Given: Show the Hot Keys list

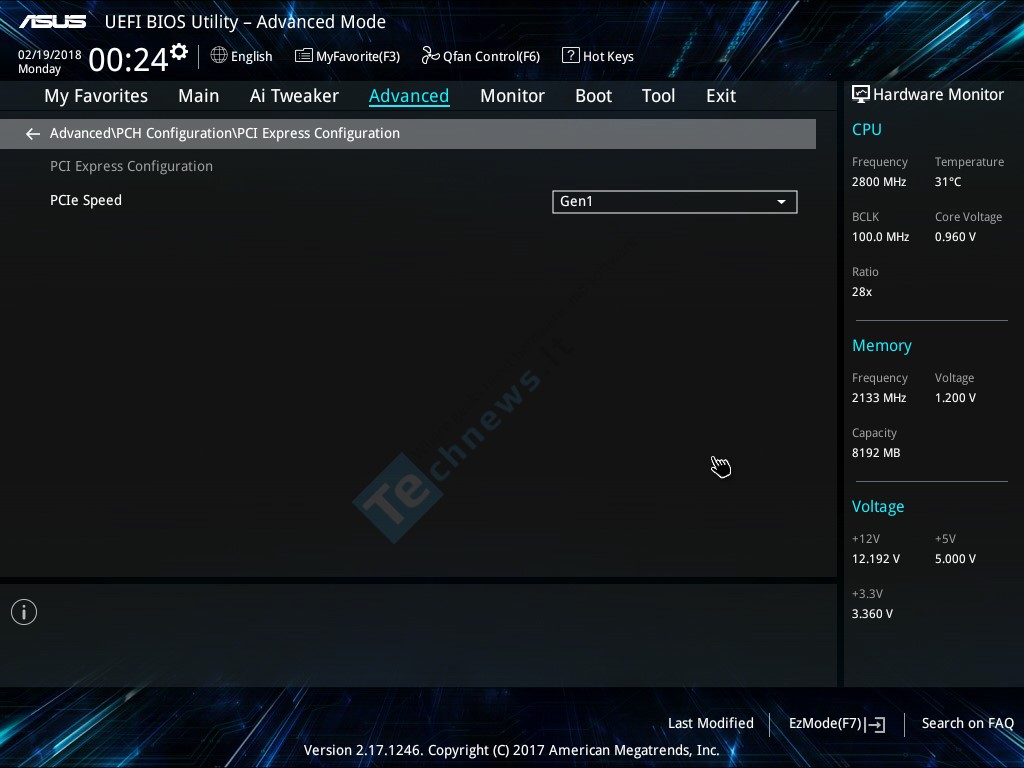Looking at the screenshot, I should point(598,56).
